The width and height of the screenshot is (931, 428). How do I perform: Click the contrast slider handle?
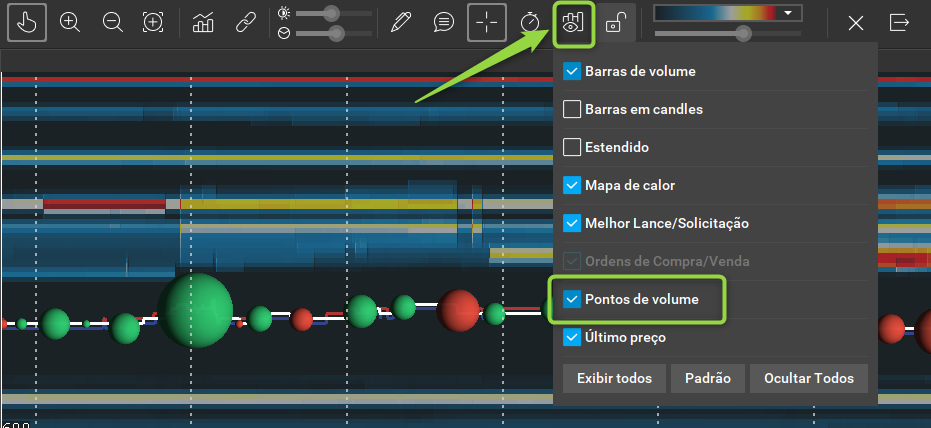pos(336,33)
